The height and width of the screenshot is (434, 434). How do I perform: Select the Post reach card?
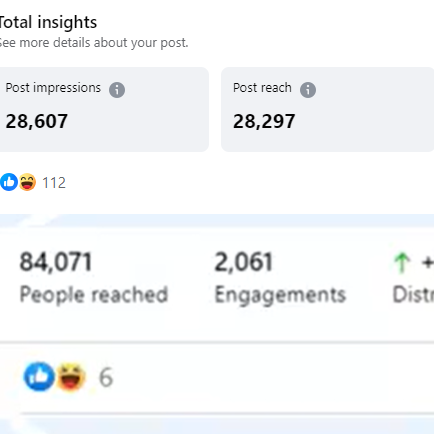pyautogui.click(x=328, y=109)
